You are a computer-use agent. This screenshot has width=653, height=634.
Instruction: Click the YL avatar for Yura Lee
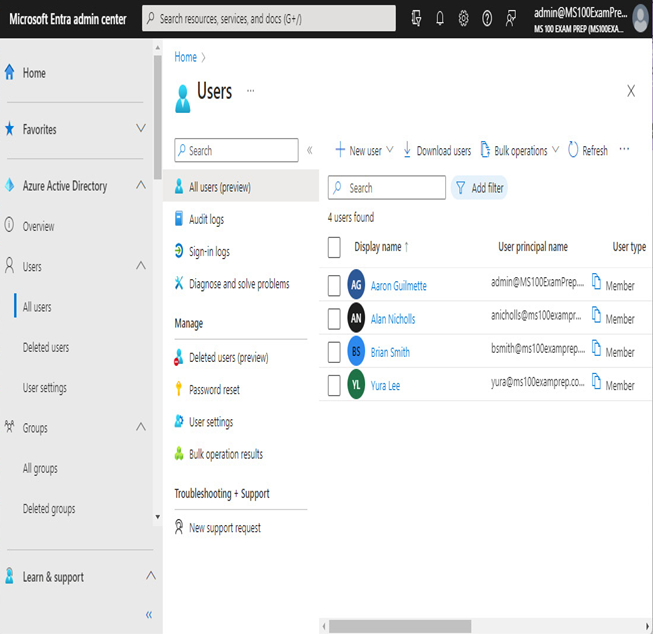coord(356,384)
